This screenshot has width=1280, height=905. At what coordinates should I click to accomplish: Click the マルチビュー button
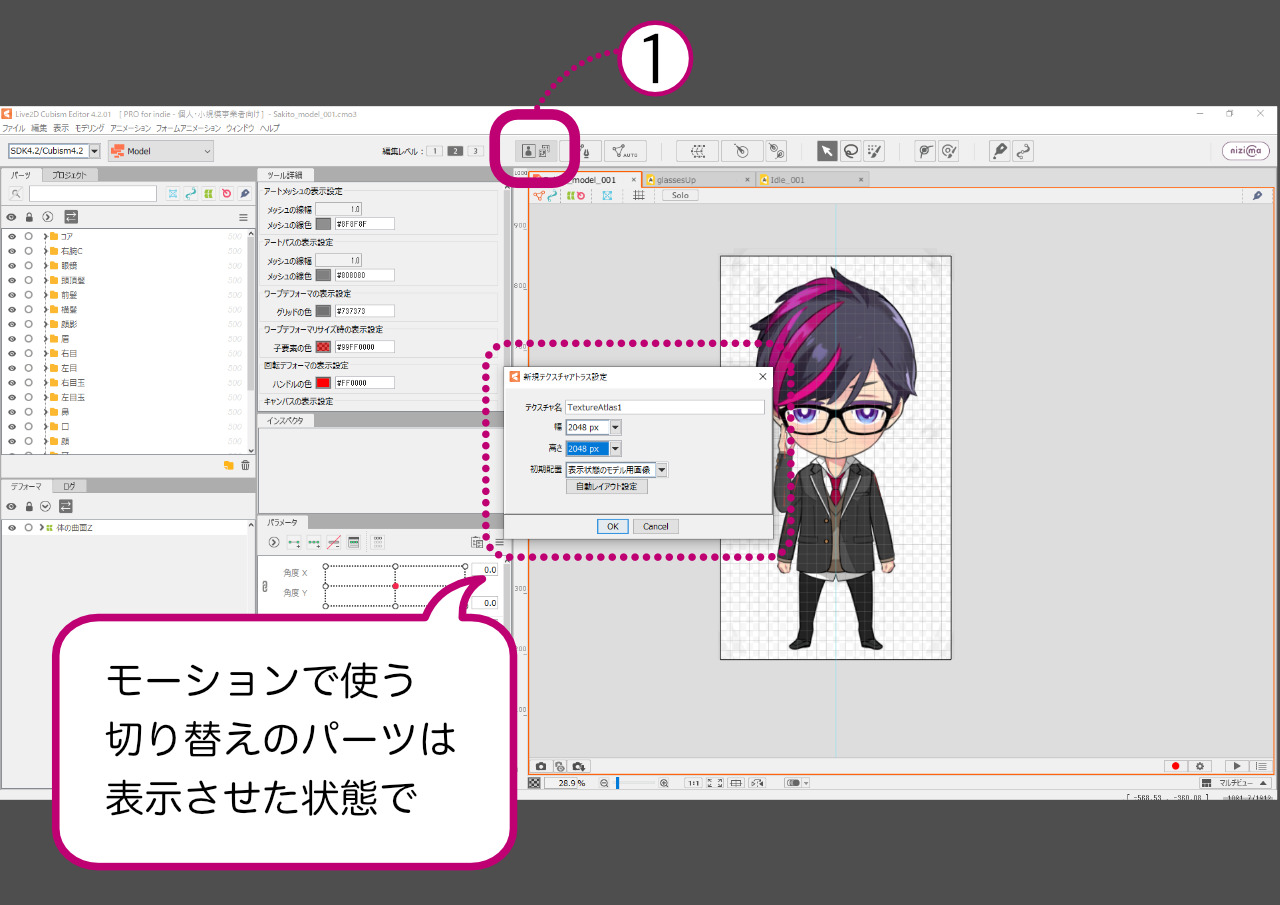click(1236, 783)
